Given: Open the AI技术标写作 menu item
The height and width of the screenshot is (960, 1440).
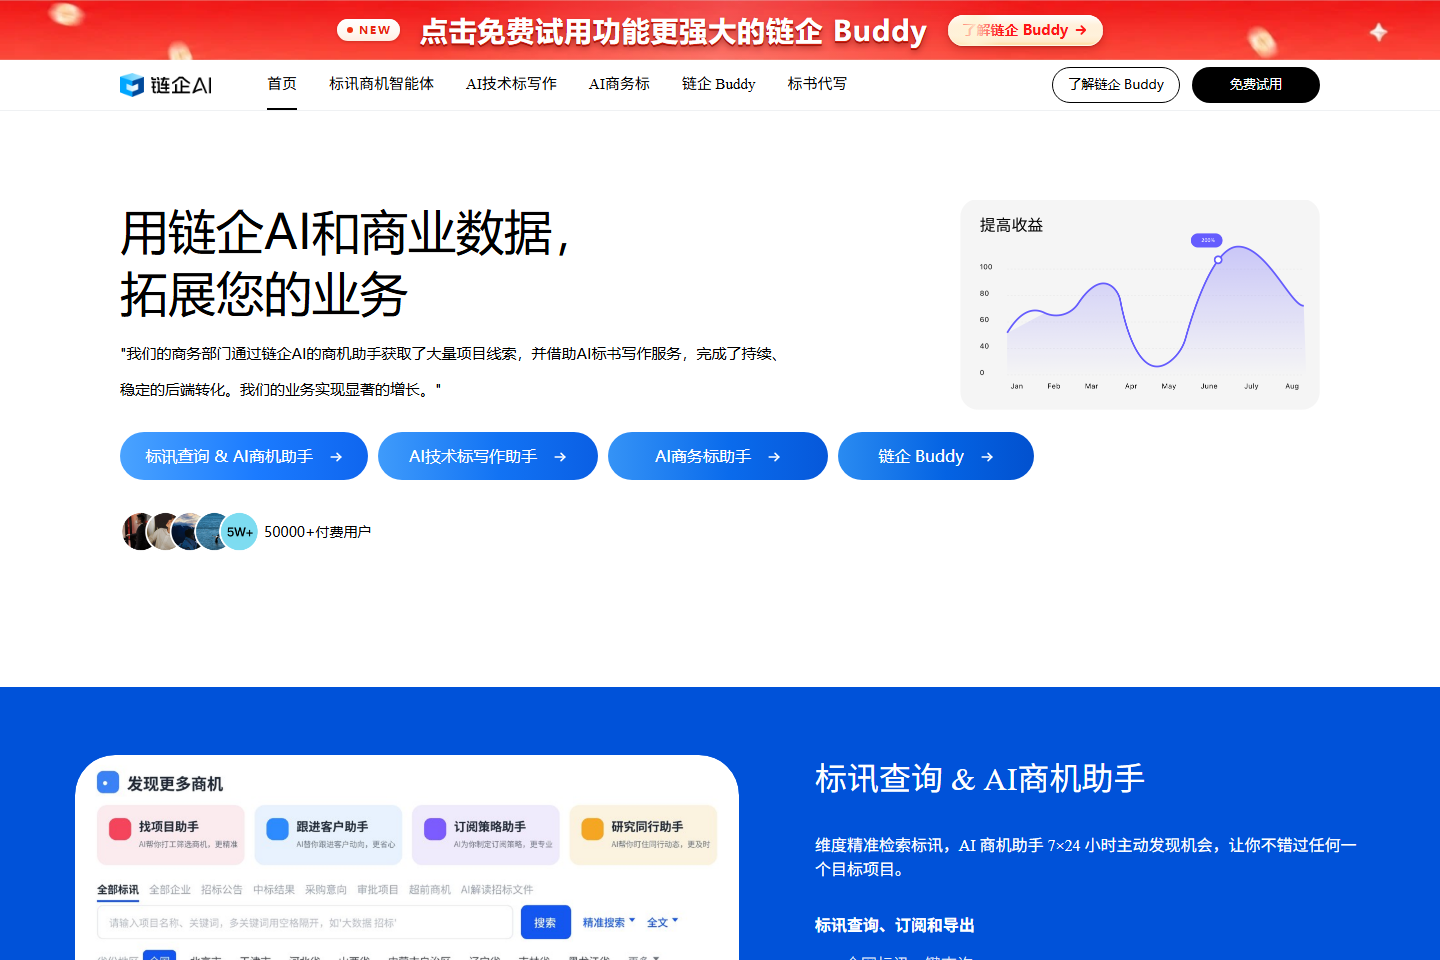Looking at the screenshot, I should coord(511,84).
